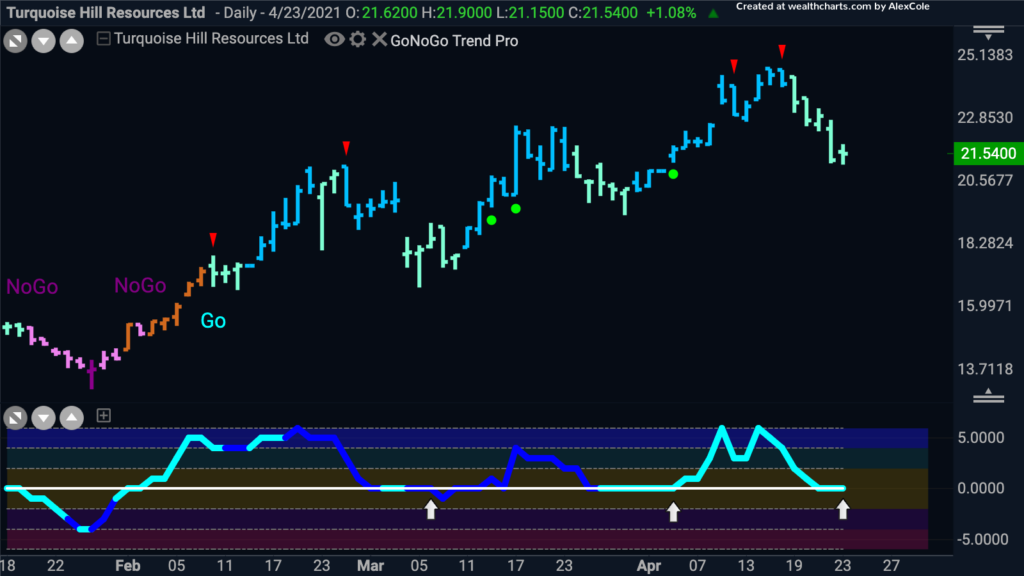Click the low value L:21.1500

[530, 12]
